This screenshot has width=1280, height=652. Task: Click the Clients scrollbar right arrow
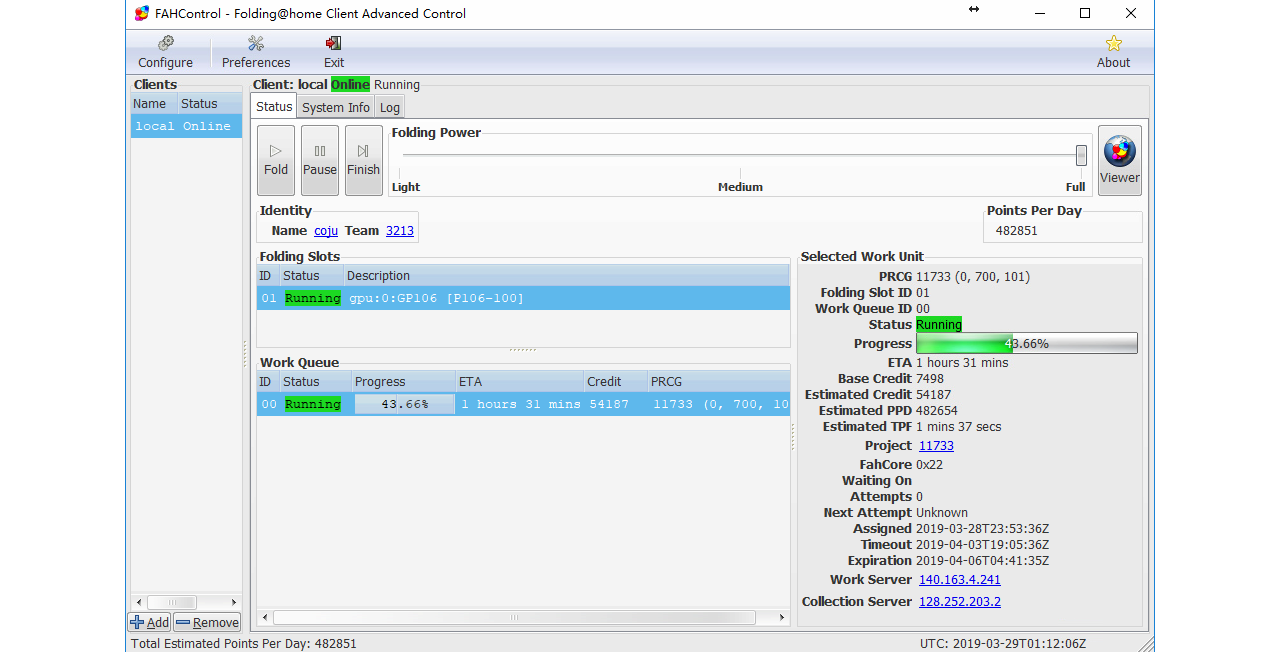click(x=235, y=603)
